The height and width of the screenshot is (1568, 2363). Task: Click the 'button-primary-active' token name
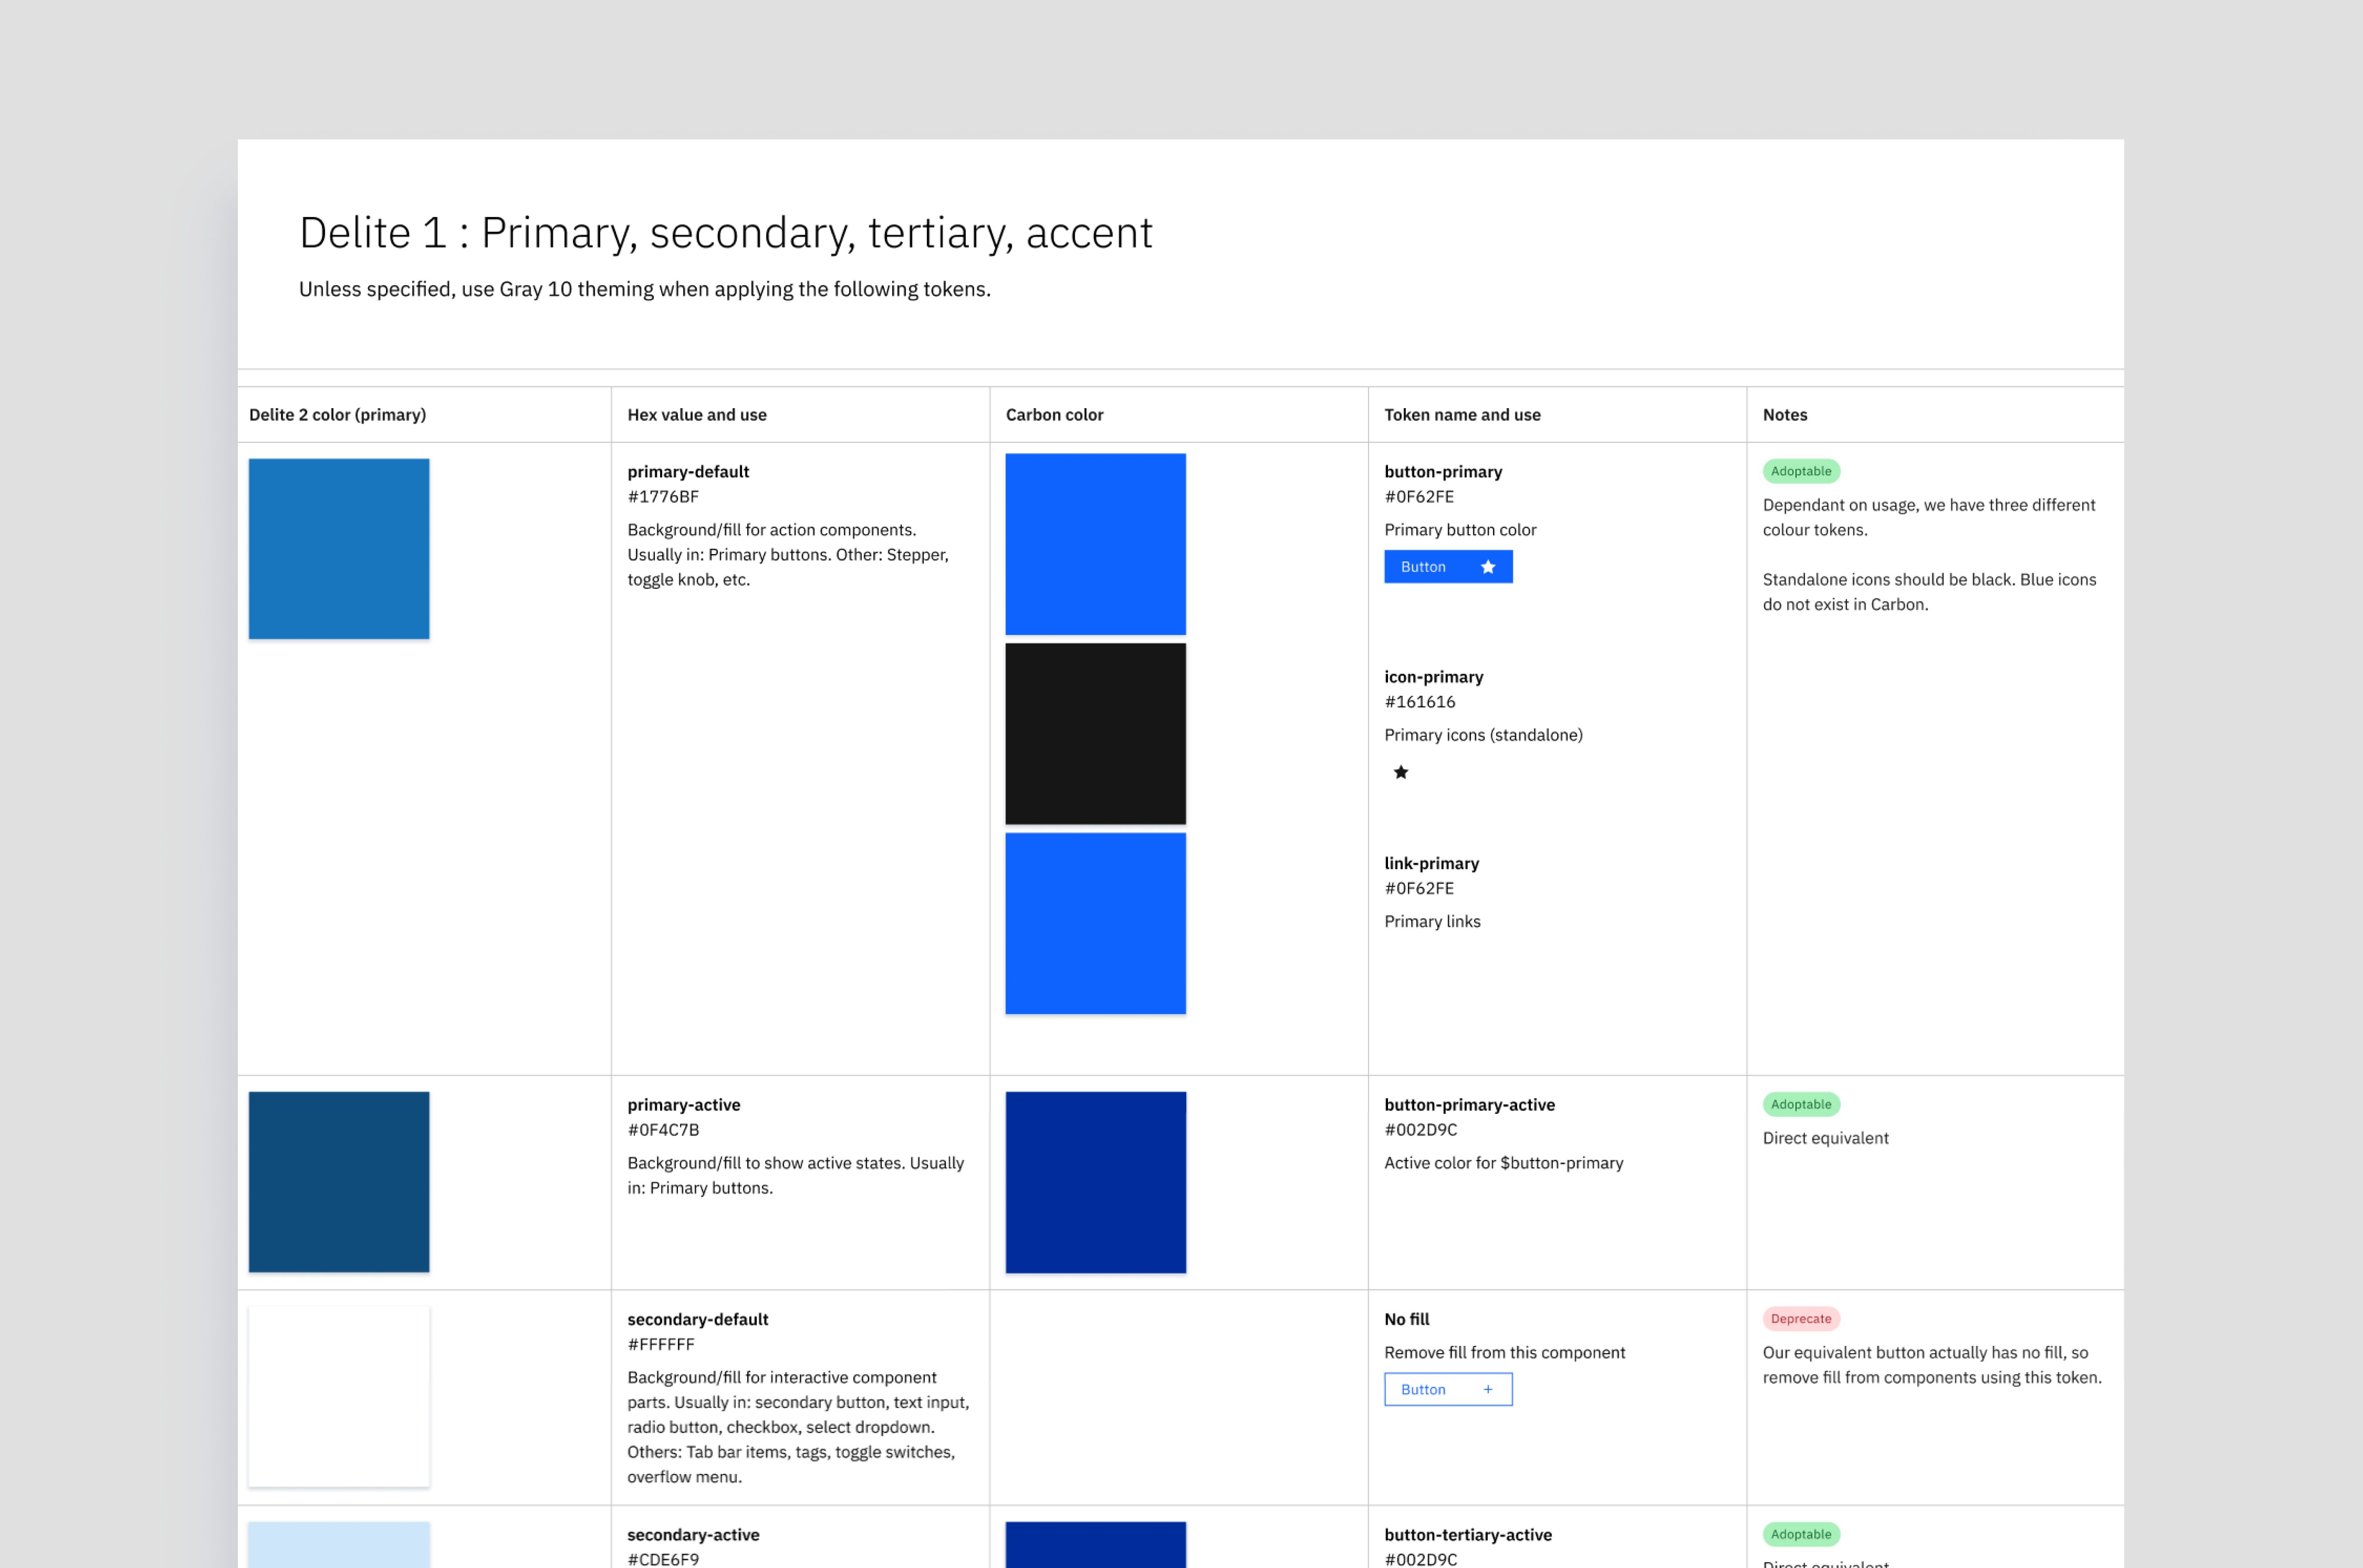(1469, 1105)
